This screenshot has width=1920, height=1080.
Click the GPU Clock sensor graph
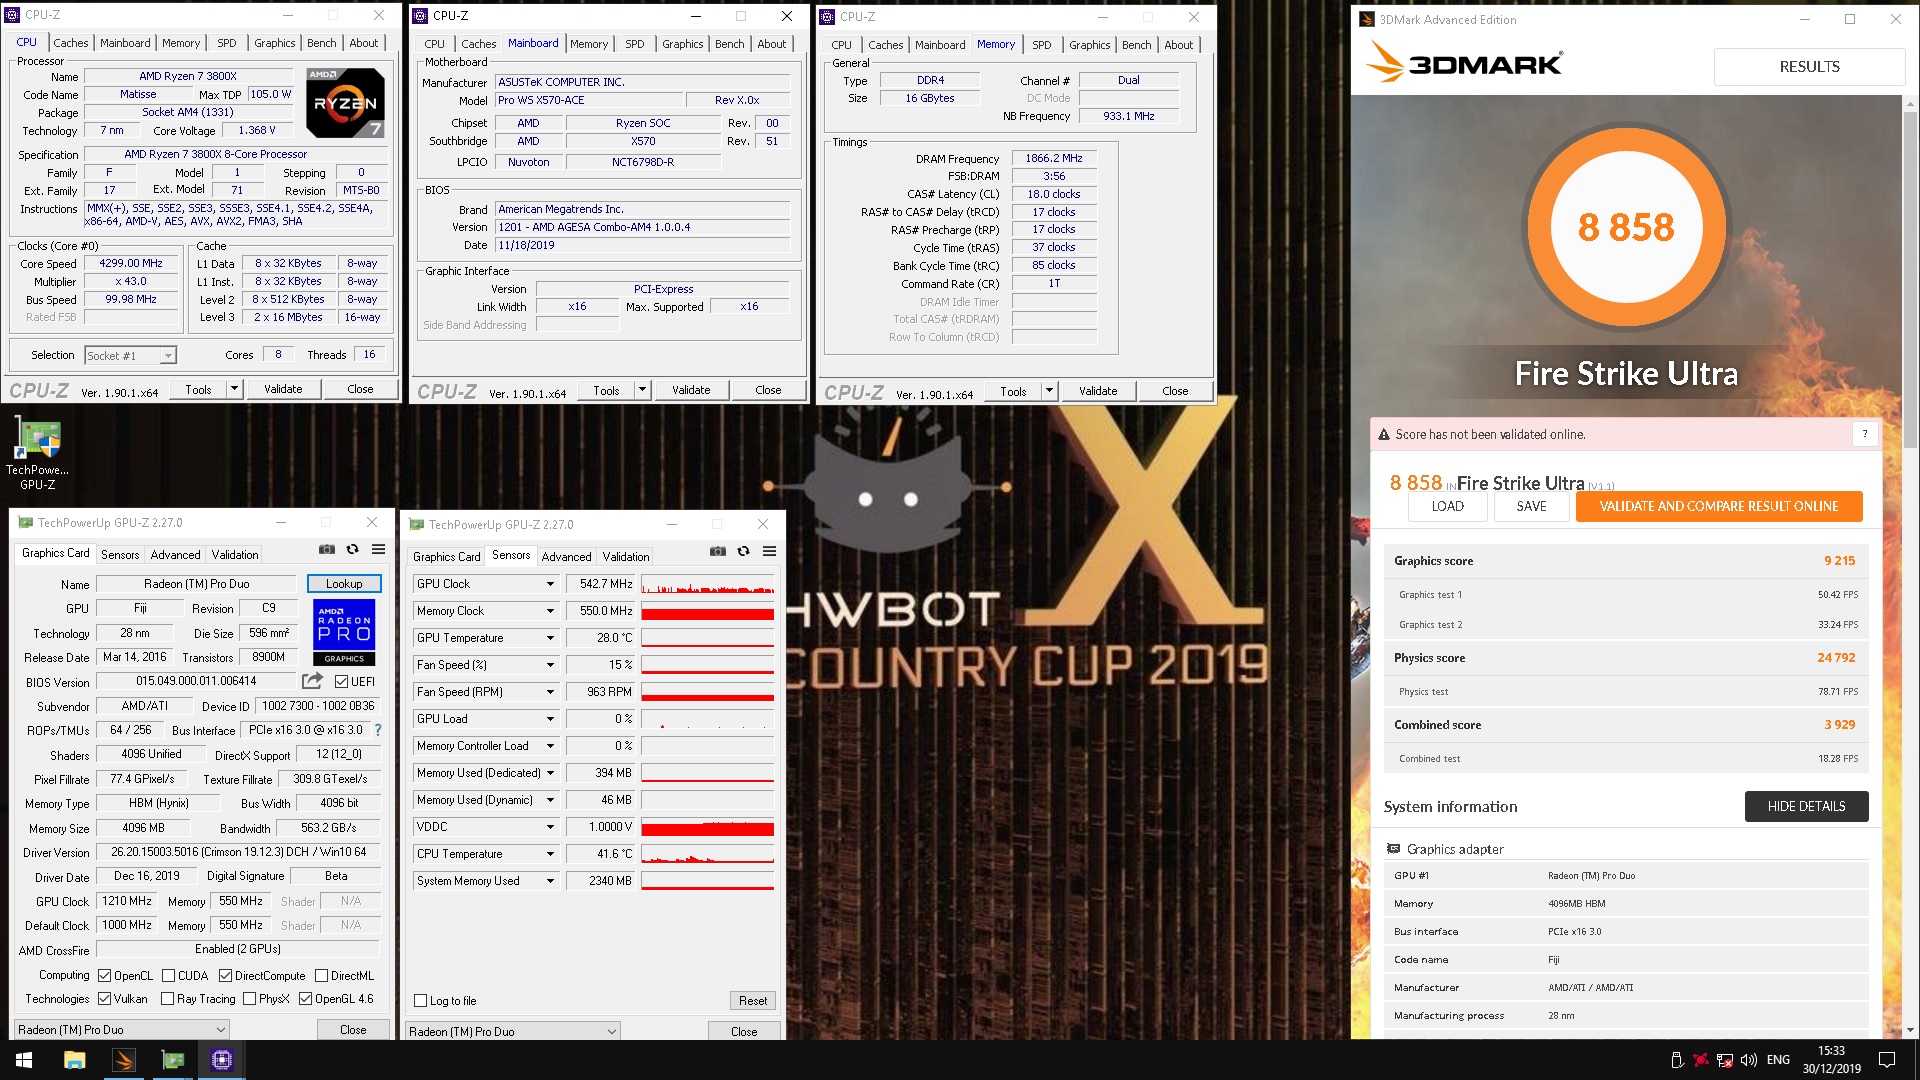(x=707, y=584)
